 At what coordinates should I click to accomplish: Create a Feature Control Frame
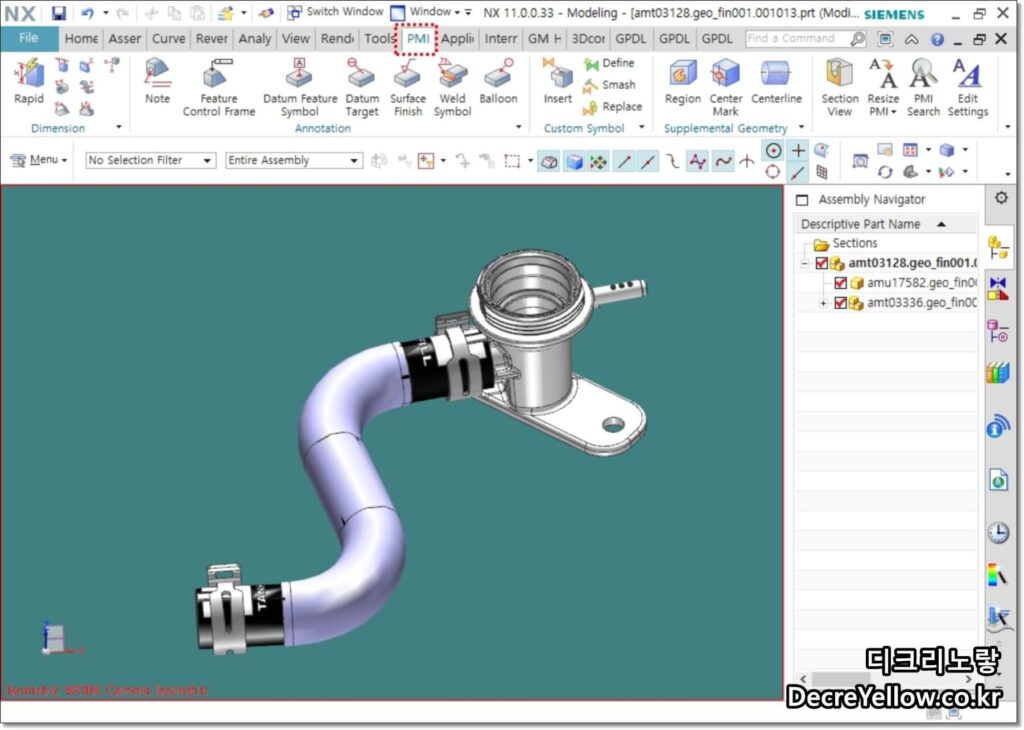tap(219, 87)
